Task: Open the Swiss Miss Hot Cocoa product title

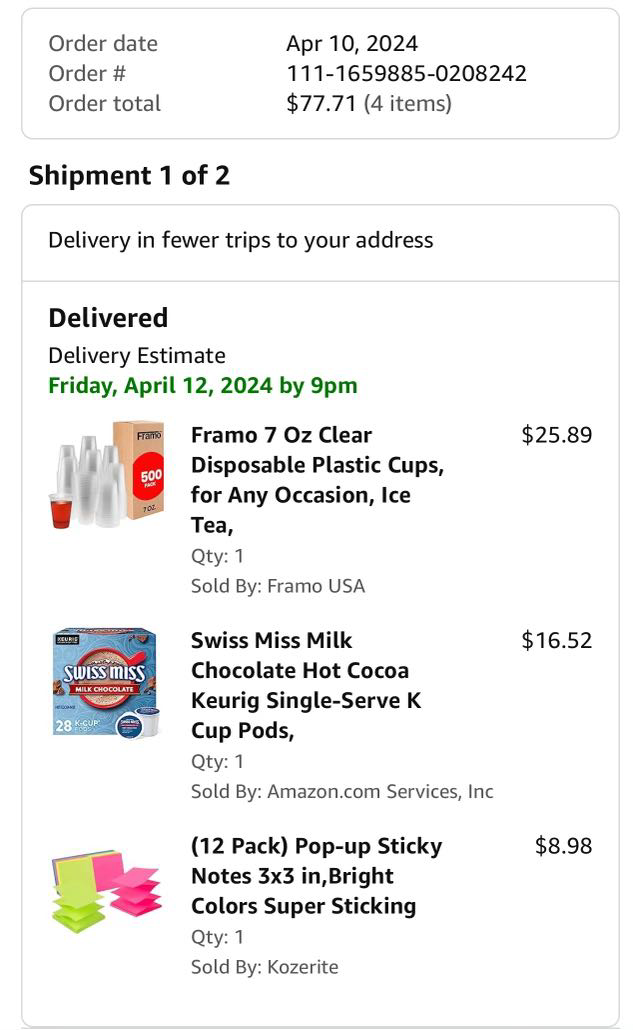Action: (306, 685)
